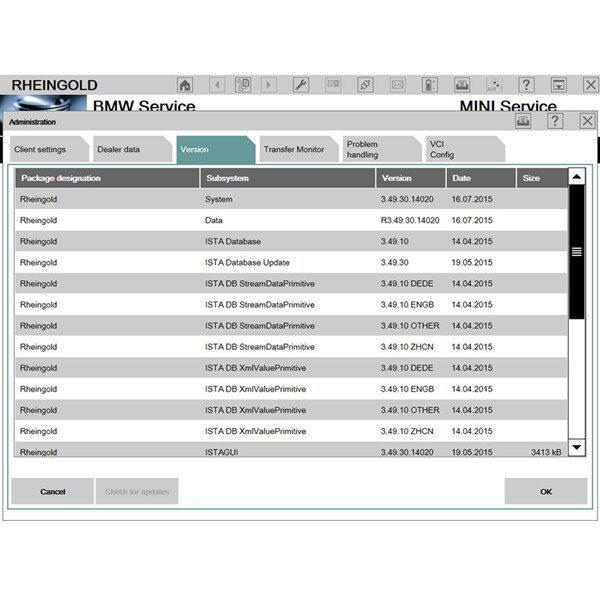The height and width of the screenshot is (600, 600).
Task: Click the scrollbar up arrow
Action: 577,177
